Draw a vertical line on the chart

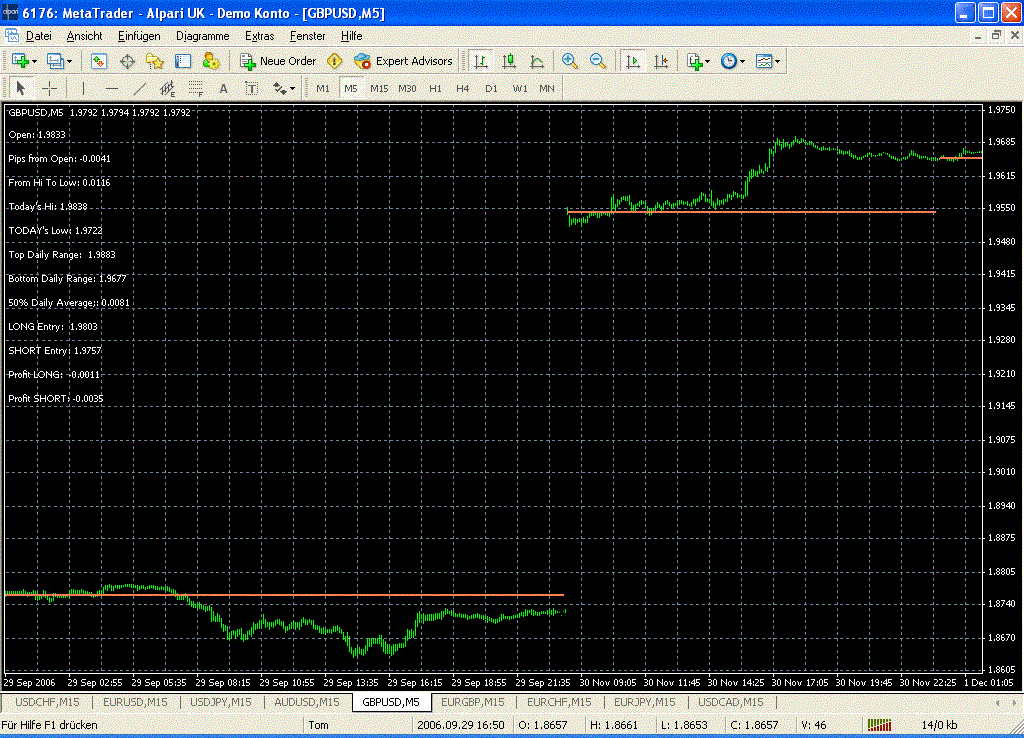[x=84, y=88]
